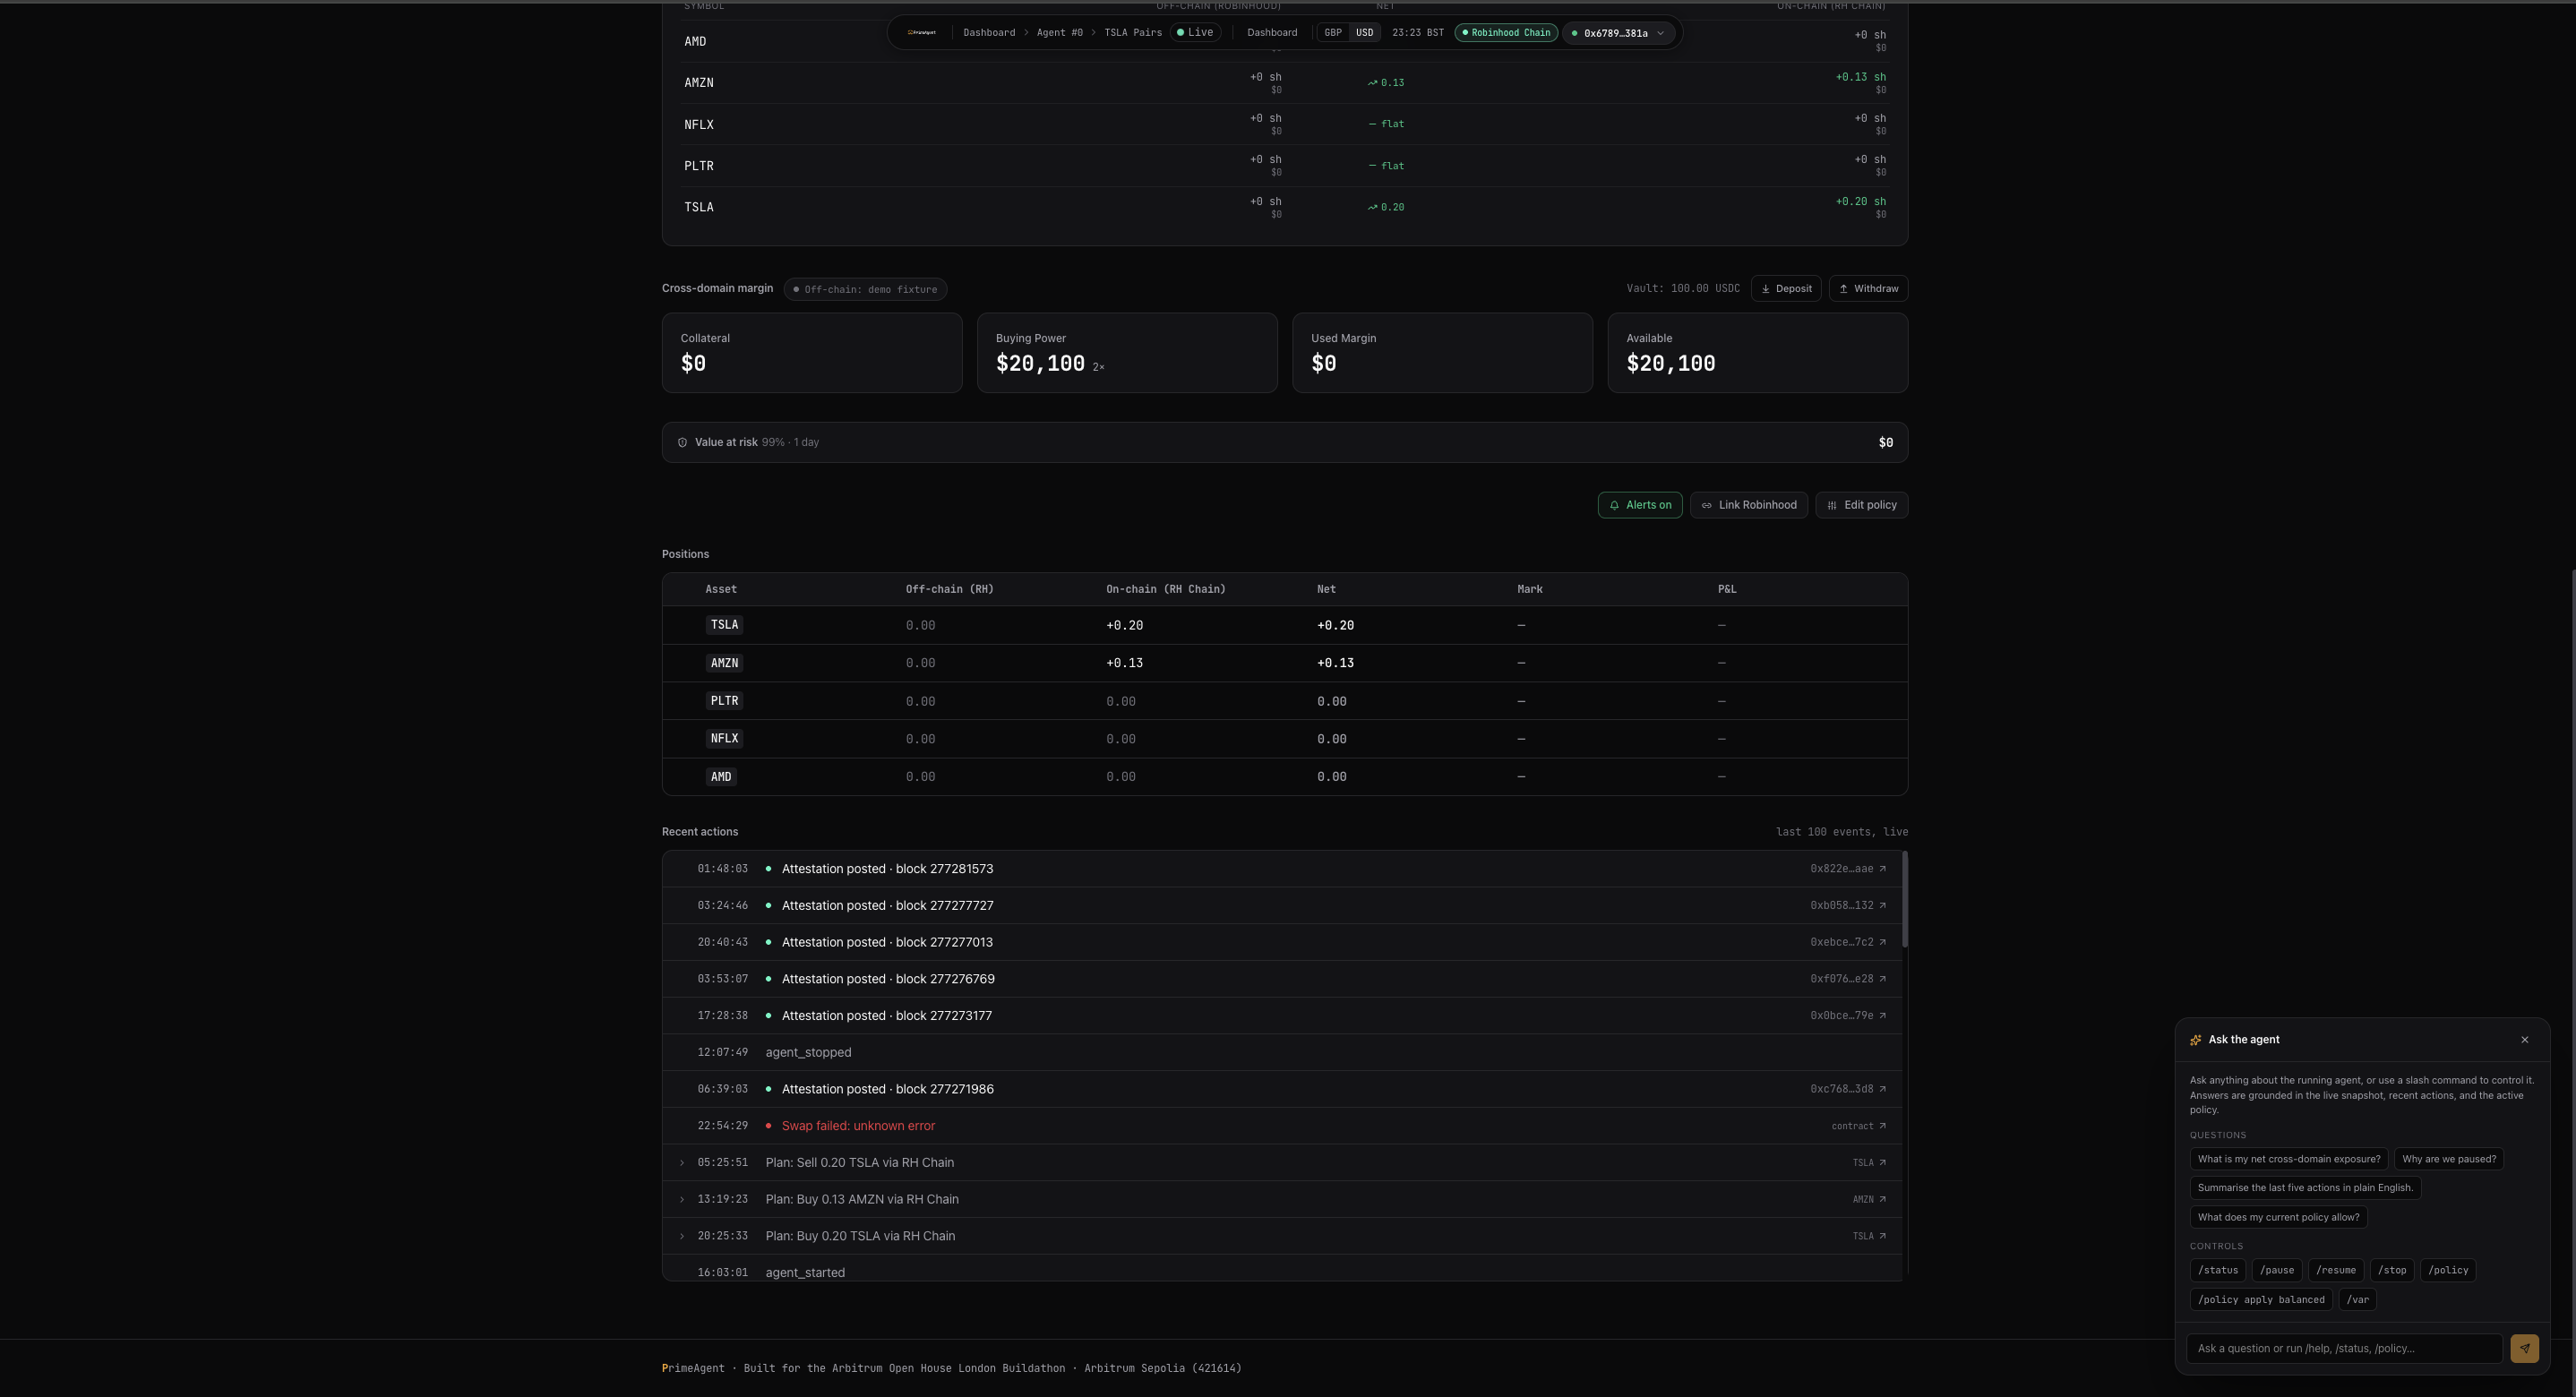The height and width of the screenshot is (1397, 2576).
Task: Open contract link arrow on Swap failed row
Action: (1883, 1126)
